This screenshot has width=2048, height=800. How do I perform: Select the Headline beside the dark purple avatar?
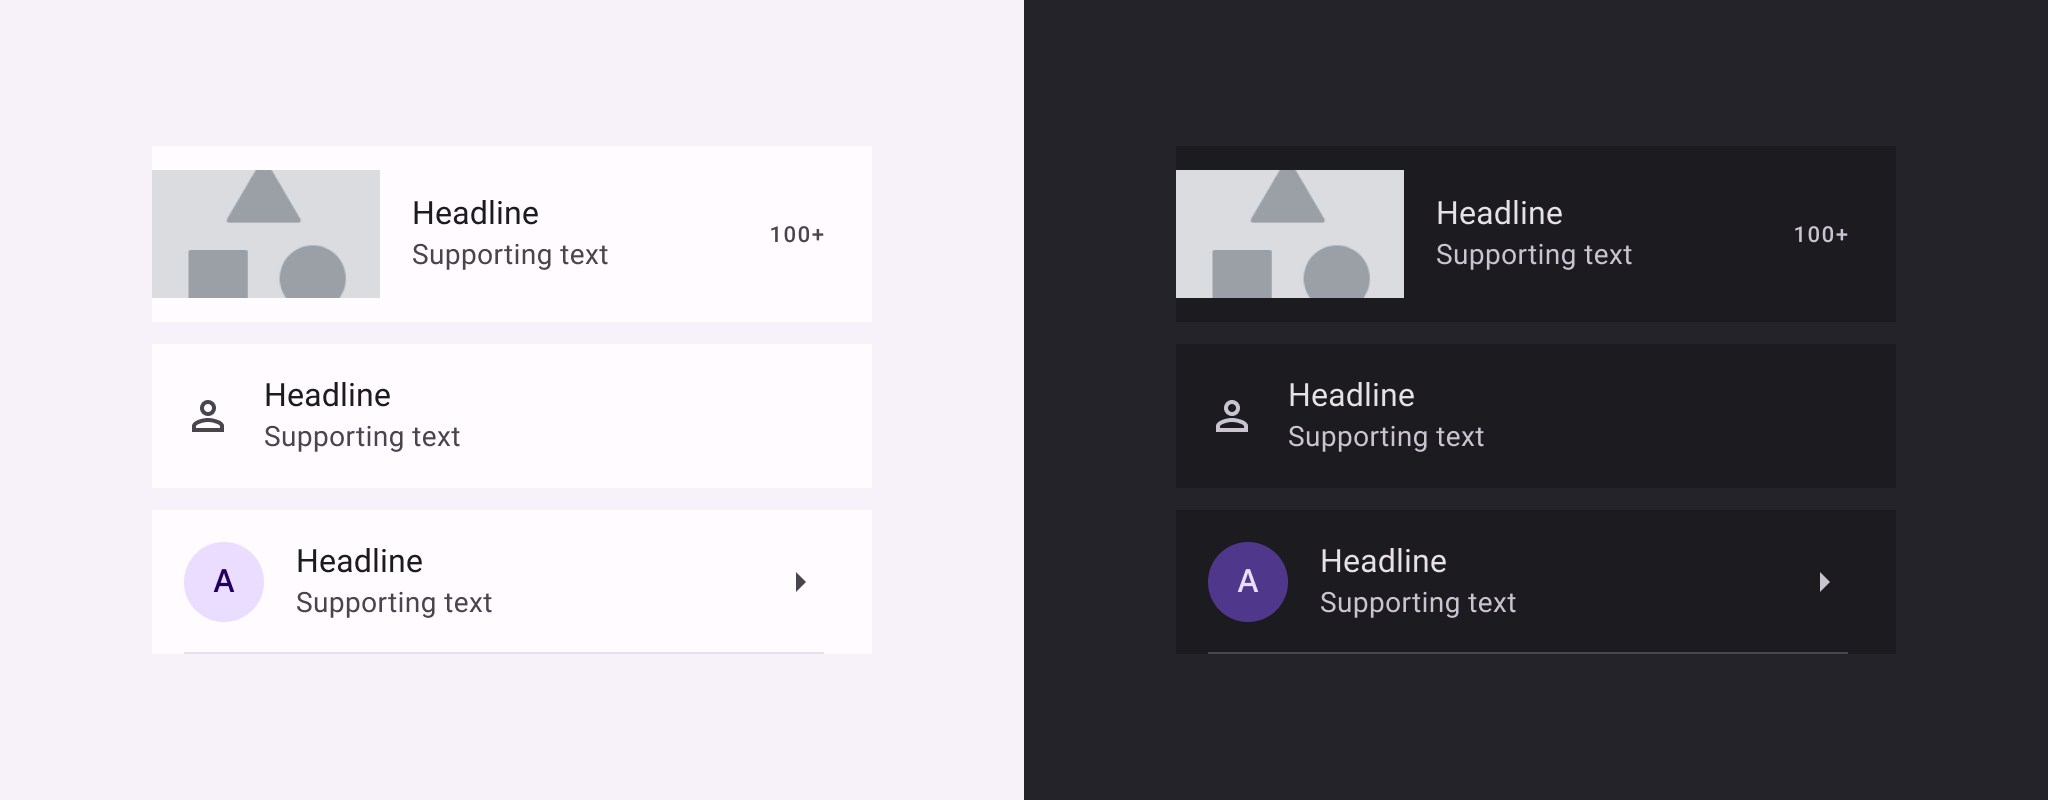click(x=1383, y=561)
